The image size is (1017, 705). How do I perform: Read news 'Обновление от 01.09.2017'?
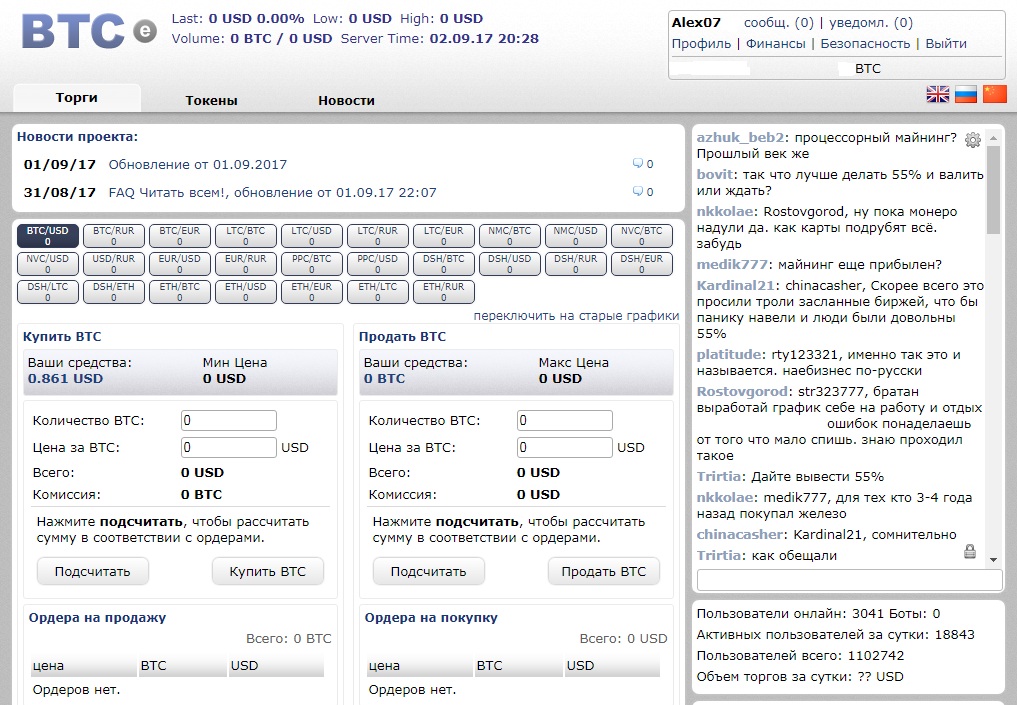[198, 164]
